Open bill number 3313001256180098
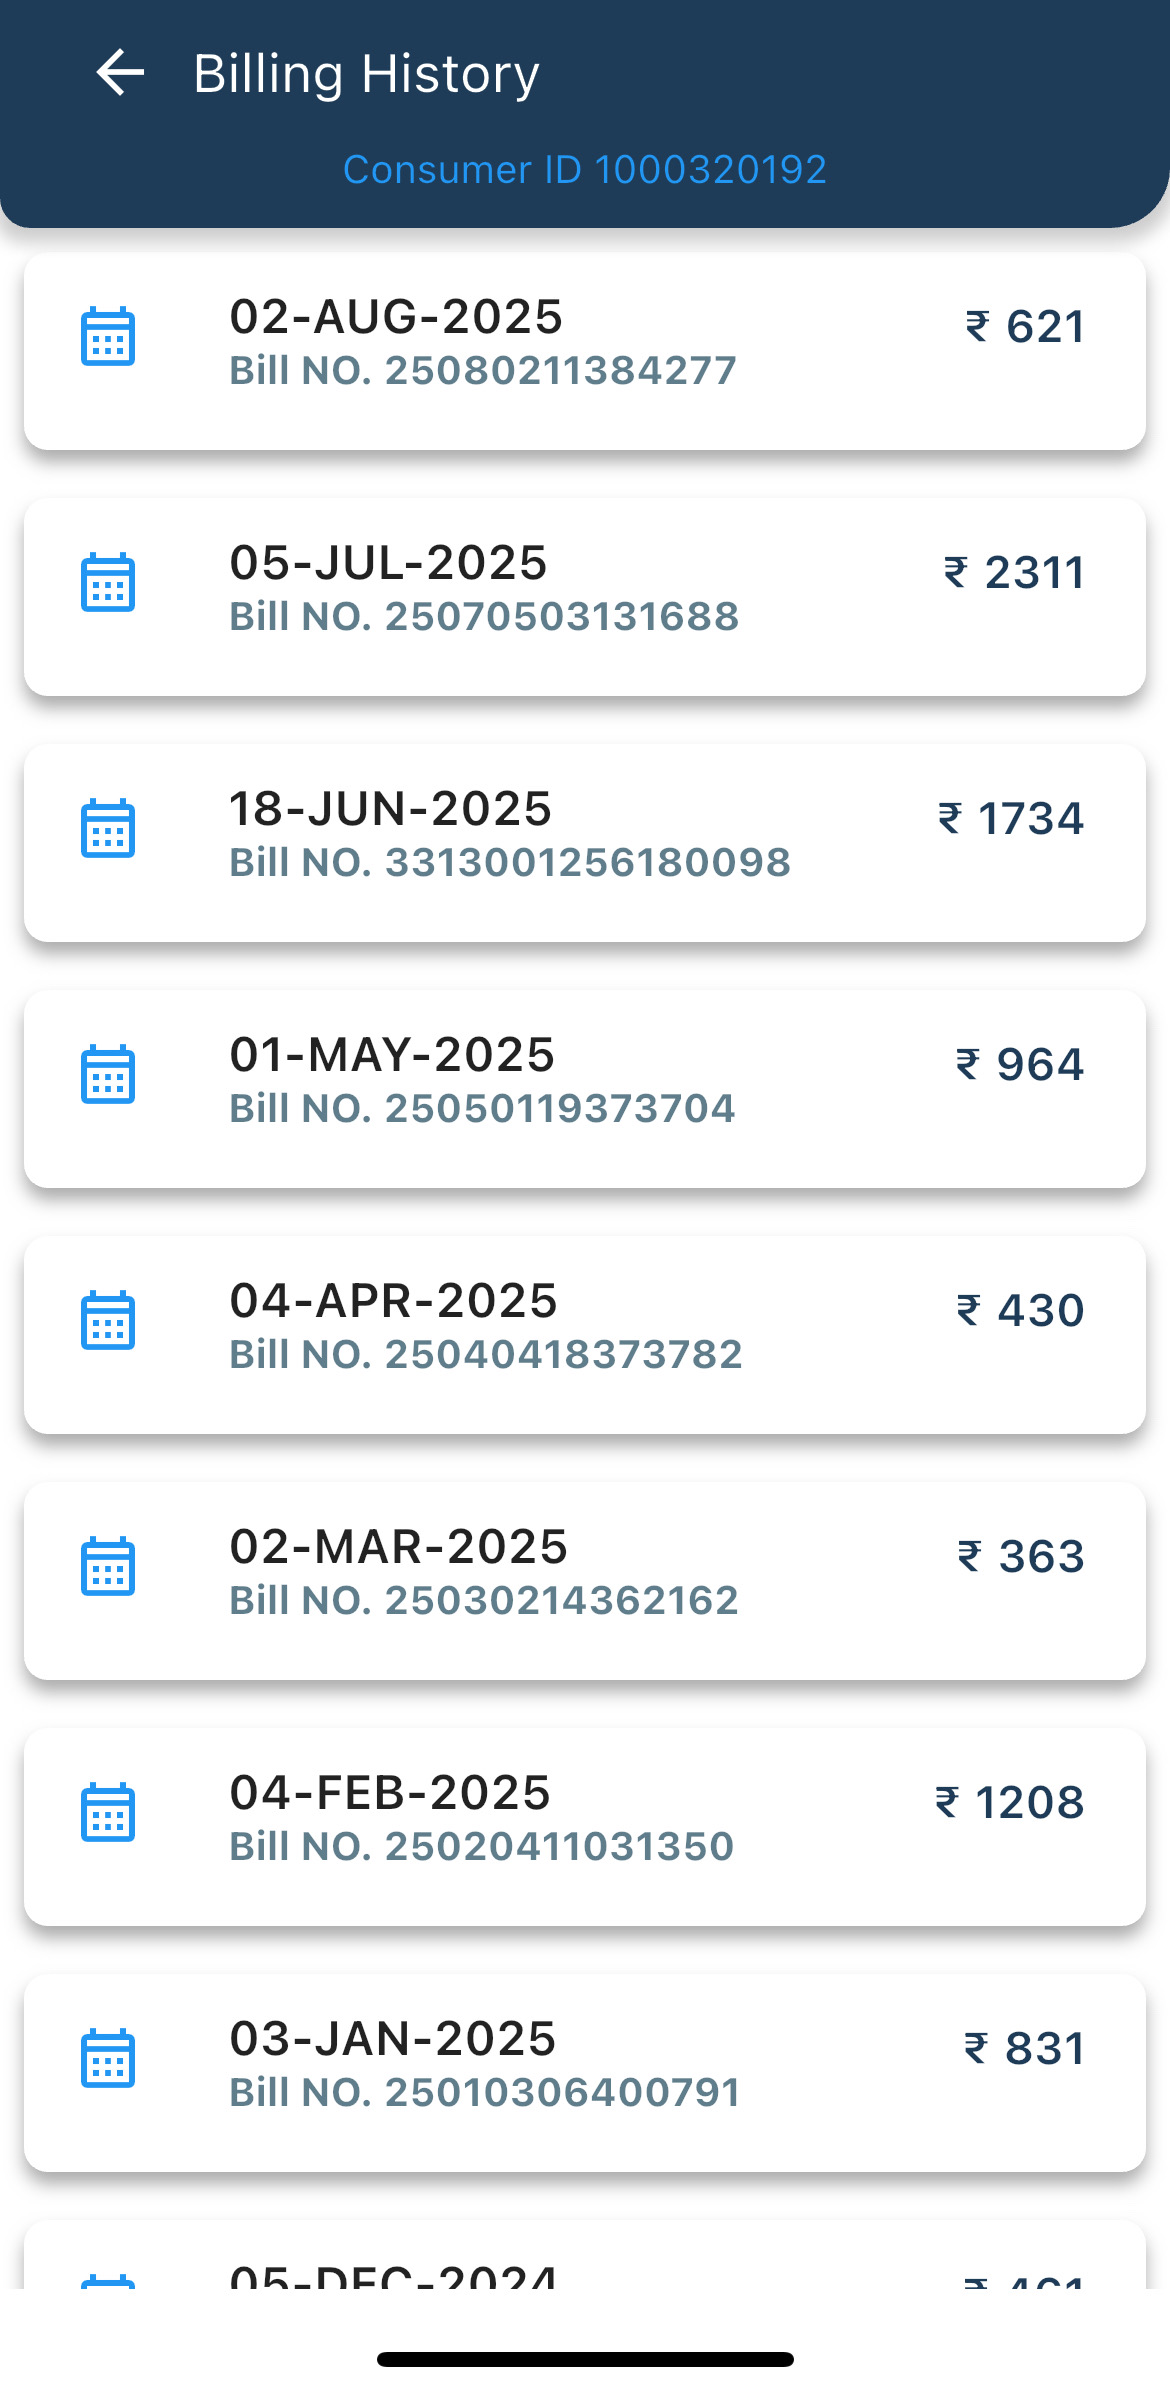The width and height of the screenshot is (1170, 2391). click(510, 863)
